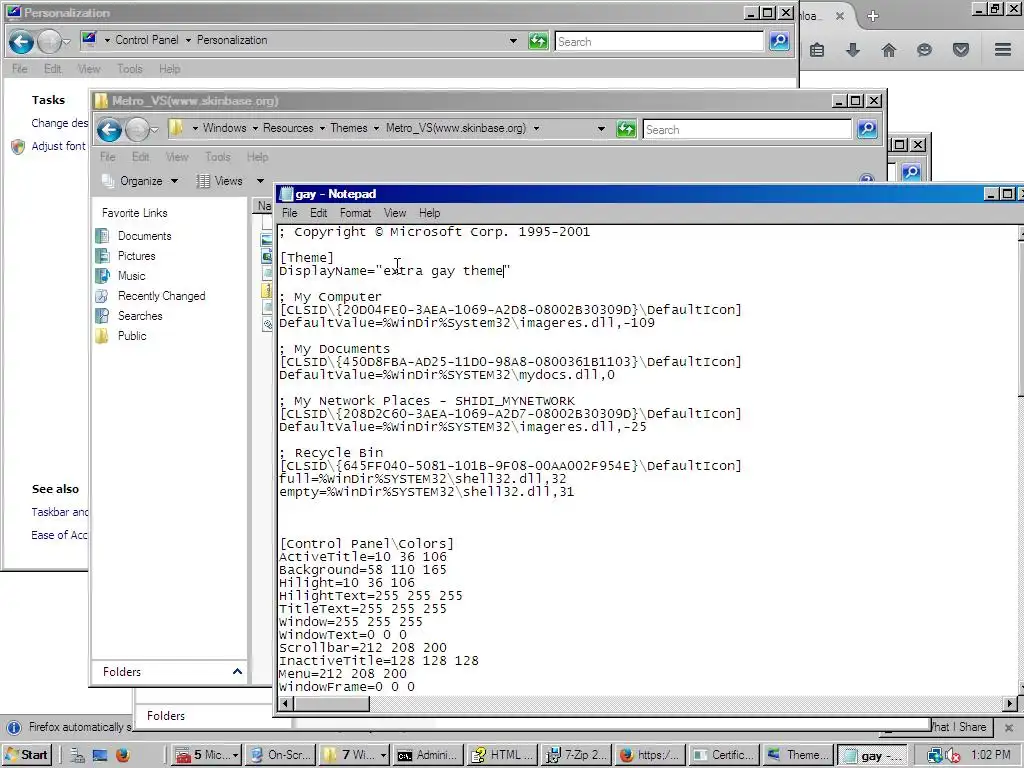Screen dimensions: 1024x768
Task: Refresh the Personalization window address bar
Action: pos(538,41)
